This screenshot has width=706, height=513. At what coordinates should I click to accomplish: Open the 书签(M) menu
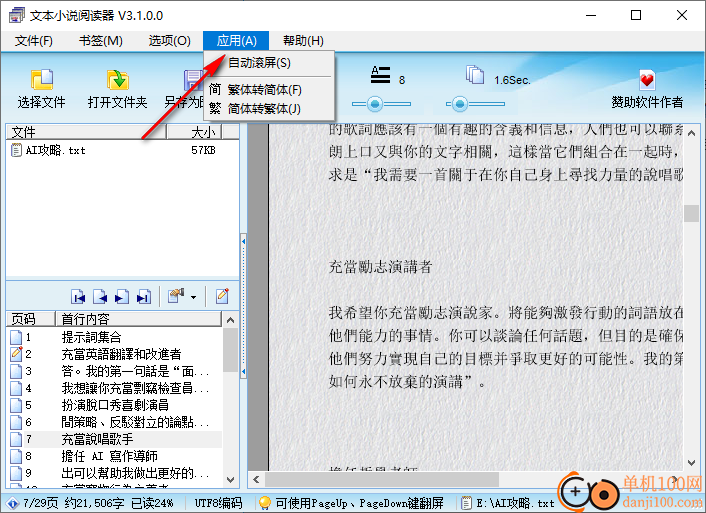coord(100,41)
